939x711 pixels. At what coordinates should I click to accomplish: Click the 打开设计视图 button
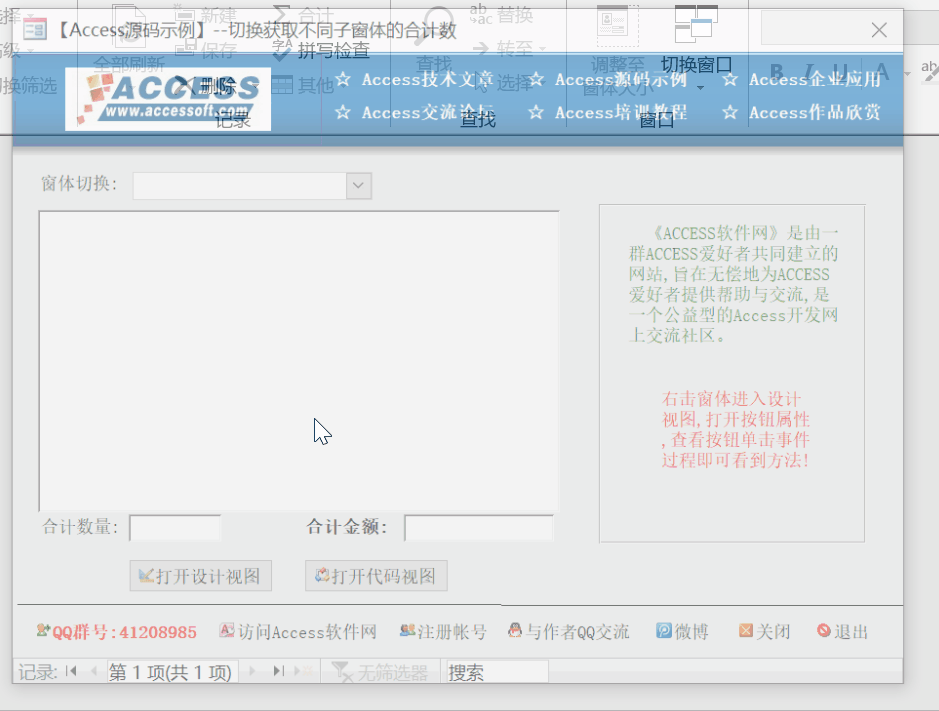[x=201, y=576]
